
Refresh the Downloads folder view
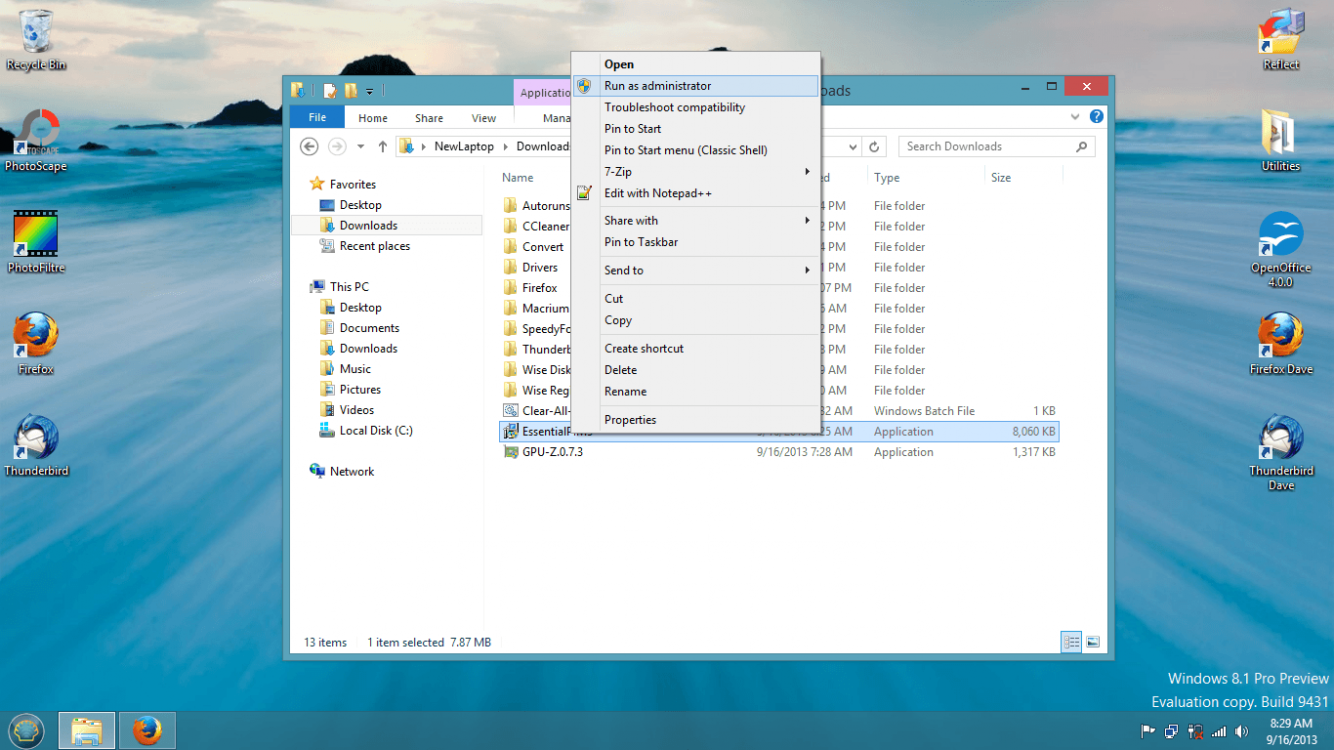pos(874,147)
